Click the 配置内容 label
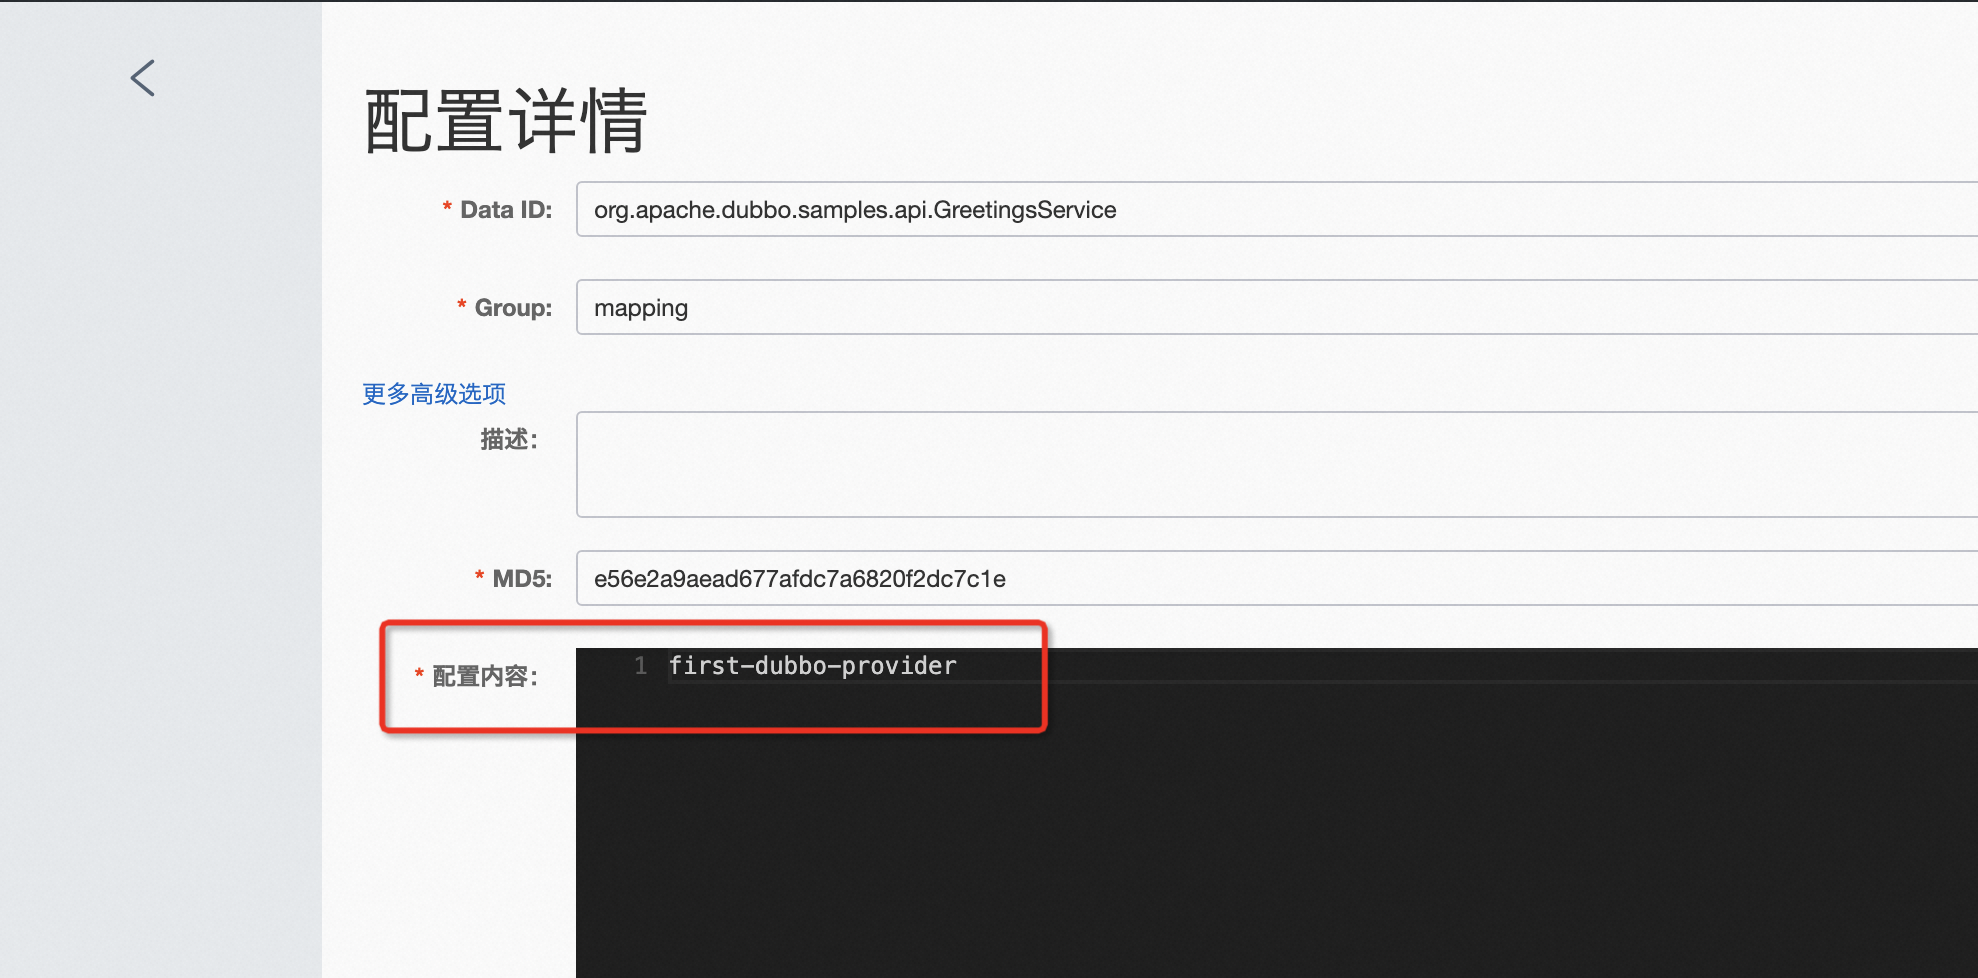 tap(485, 677)
